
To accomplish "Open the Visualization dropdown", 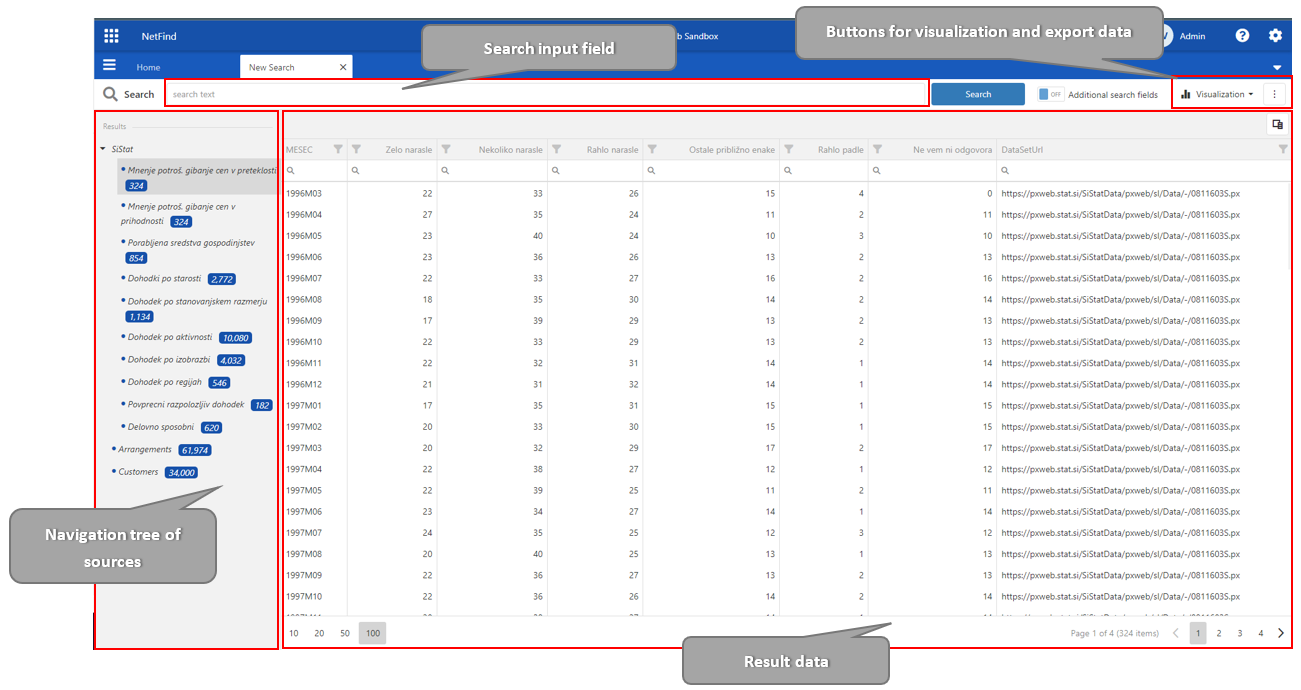I will click(x=1217, y=94).
